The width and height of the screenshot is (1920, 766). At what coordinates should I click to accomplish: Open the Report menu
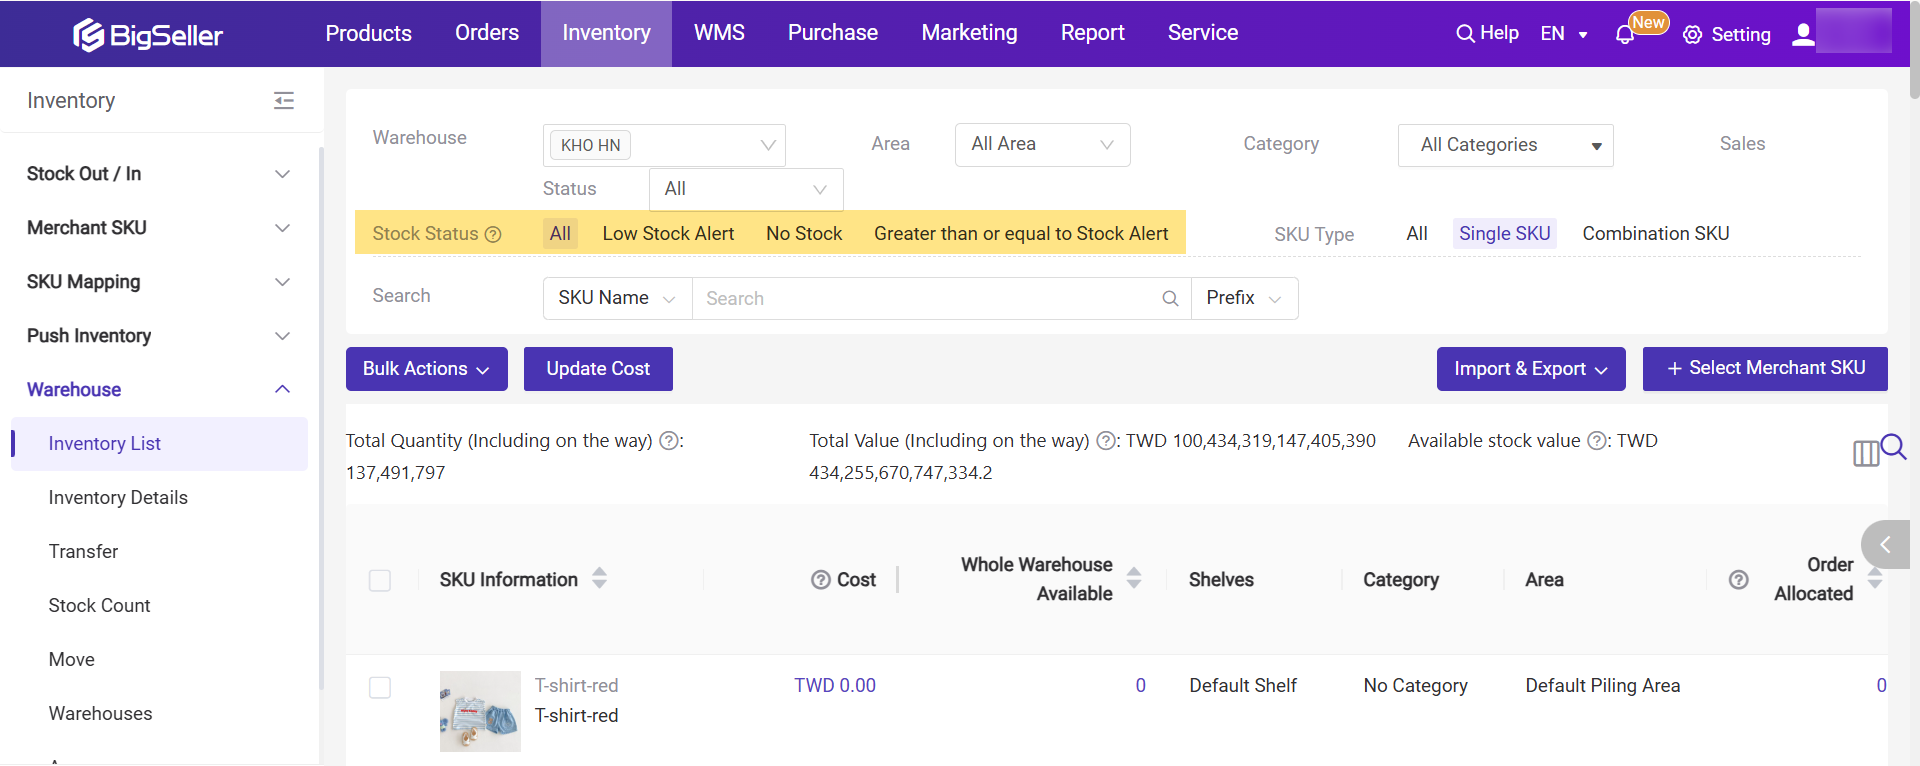[1092, 33]
